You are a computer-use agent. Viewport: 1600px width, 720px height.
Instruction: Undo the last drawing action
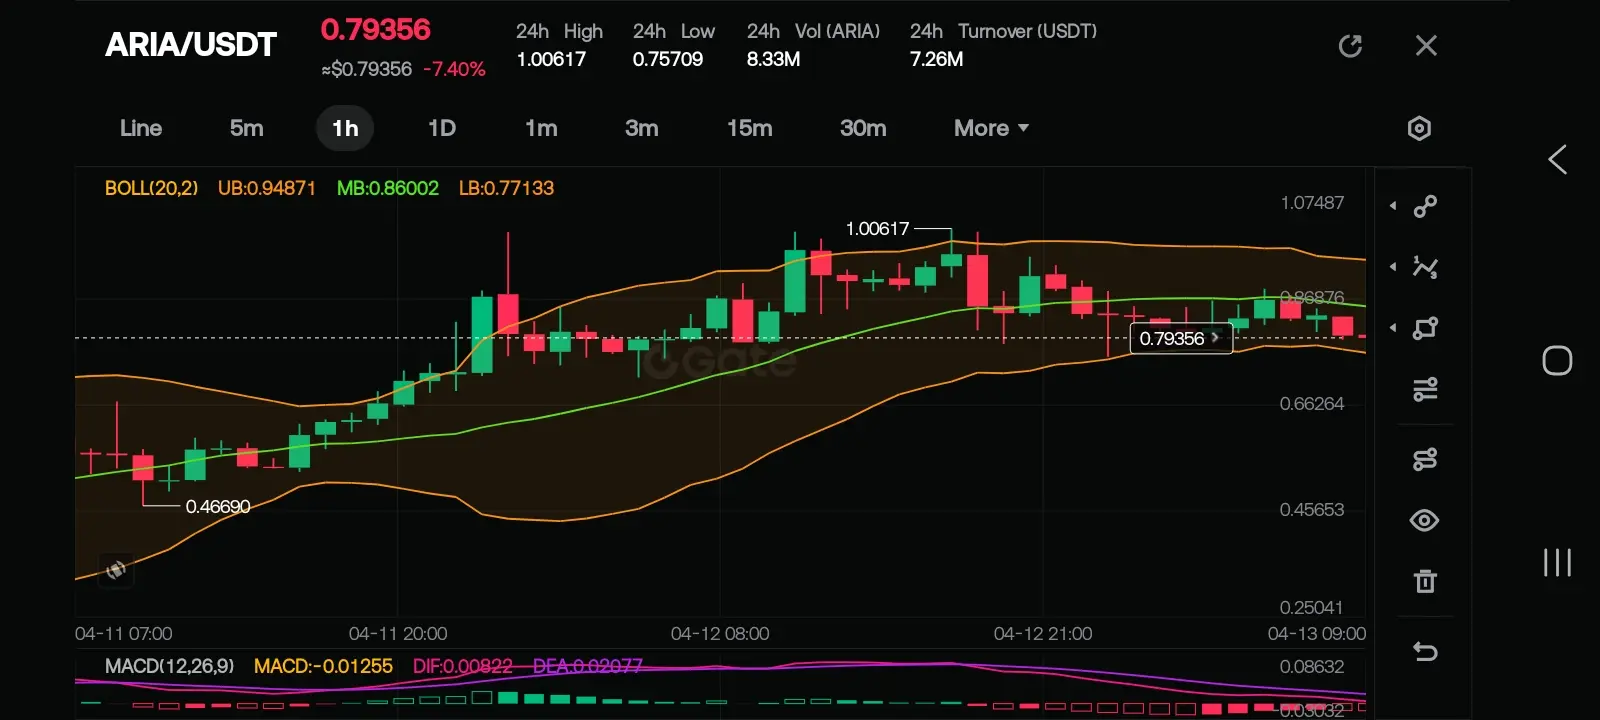[1425, 652]
